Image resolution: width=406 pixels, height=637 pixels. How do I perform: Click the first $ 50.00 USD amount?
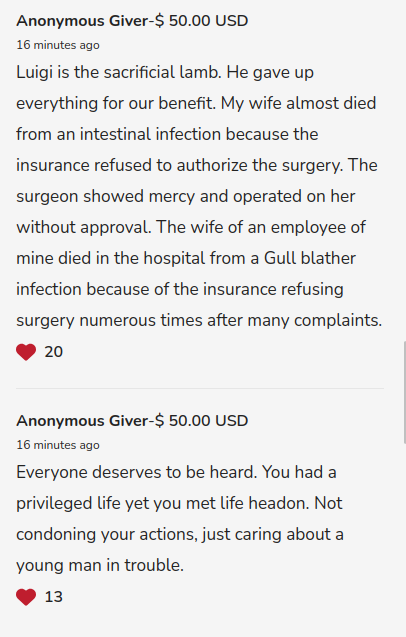pos(202,21)
